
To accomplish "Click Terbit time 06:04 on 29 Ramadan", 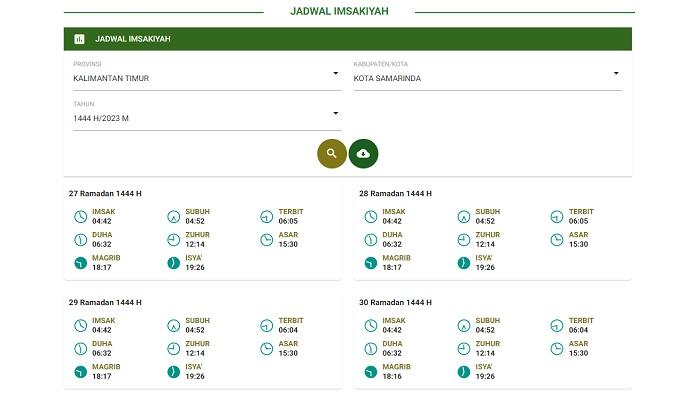I will (288, 330).
